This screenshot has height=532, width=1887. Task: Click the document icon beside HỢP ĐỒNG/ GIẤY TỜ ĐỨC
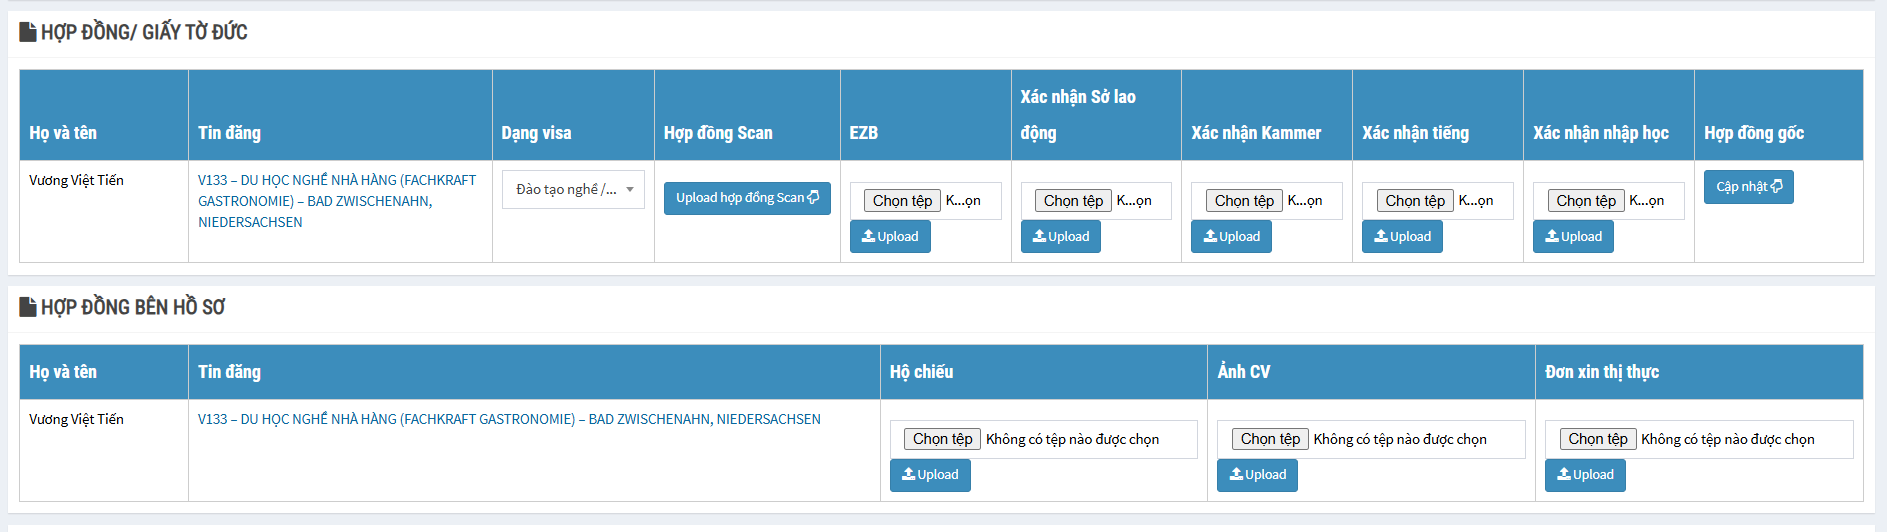(x=28, y=32)
